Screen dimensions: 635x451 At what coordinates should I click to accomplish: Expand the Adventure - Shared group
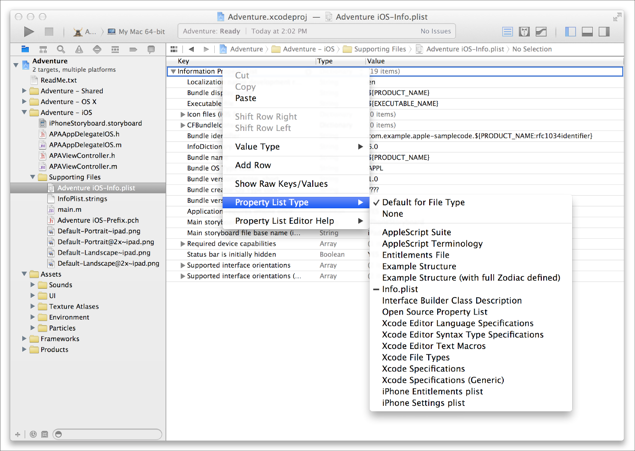(x=24, y=91)
